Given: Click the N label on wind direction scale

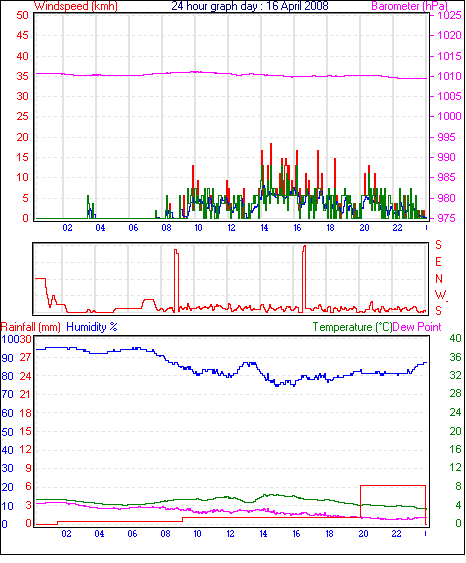Looking at the screenshot, I should click(x=439, y=279).
